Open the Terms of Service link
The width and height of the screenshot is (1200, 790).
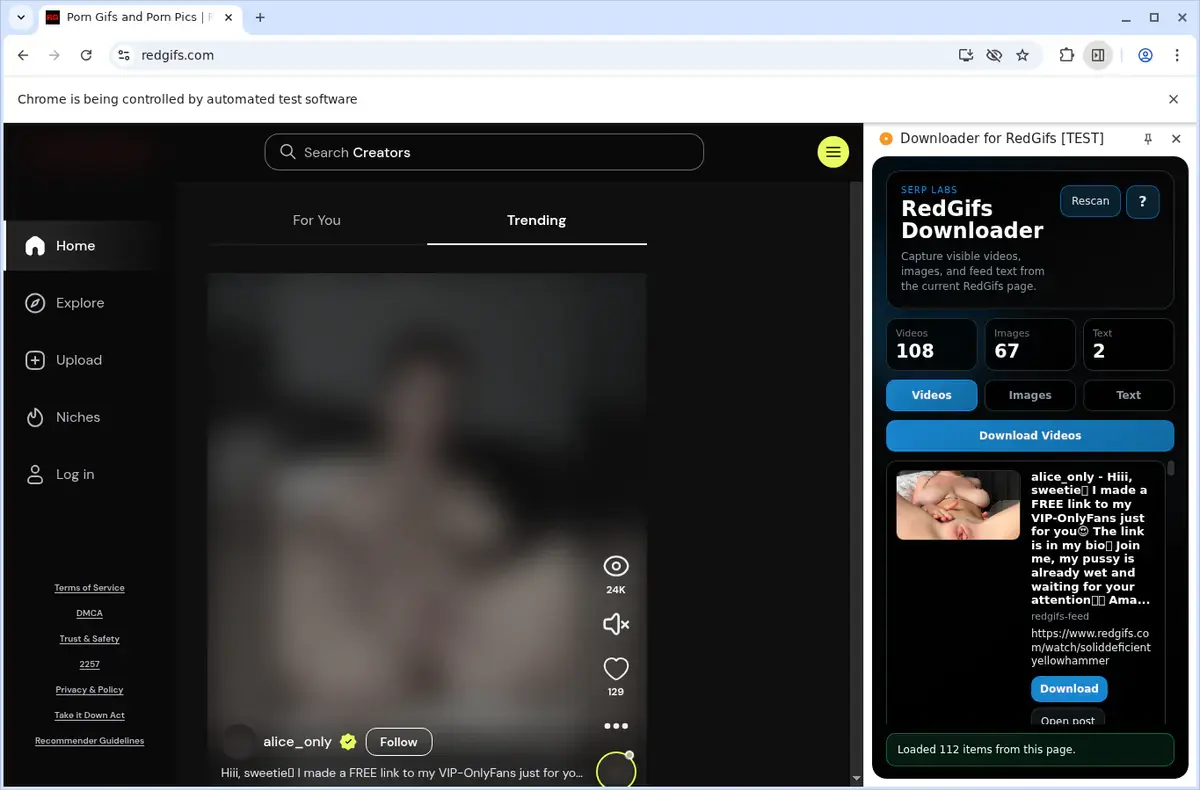pyautogui.click(x=89, y=588)
